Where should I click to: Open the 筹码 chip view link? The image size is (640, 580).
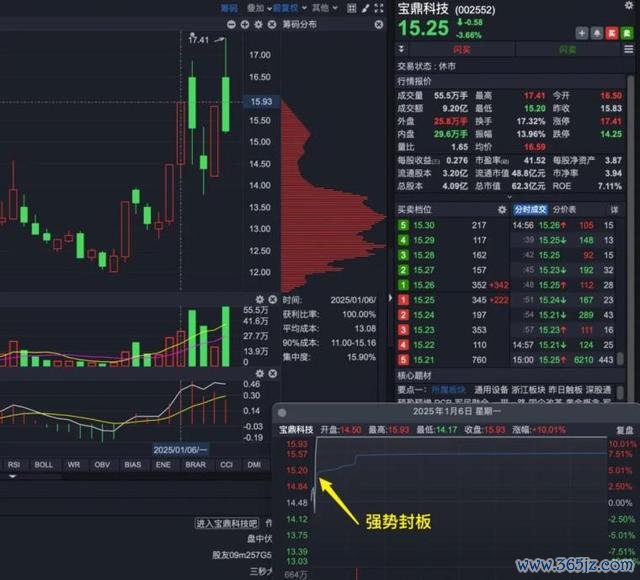tap(229, 8)
